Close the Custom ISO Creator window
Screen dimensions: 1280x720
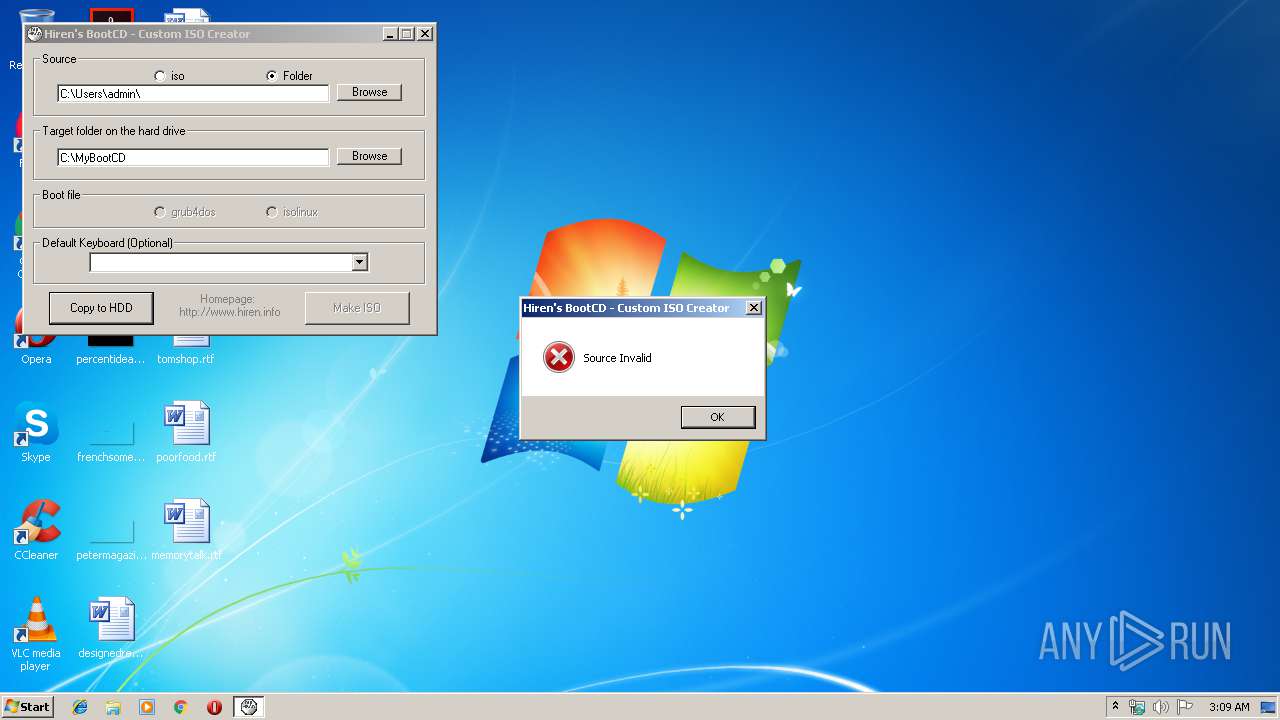pyautogui.click(x=425, y=34)
